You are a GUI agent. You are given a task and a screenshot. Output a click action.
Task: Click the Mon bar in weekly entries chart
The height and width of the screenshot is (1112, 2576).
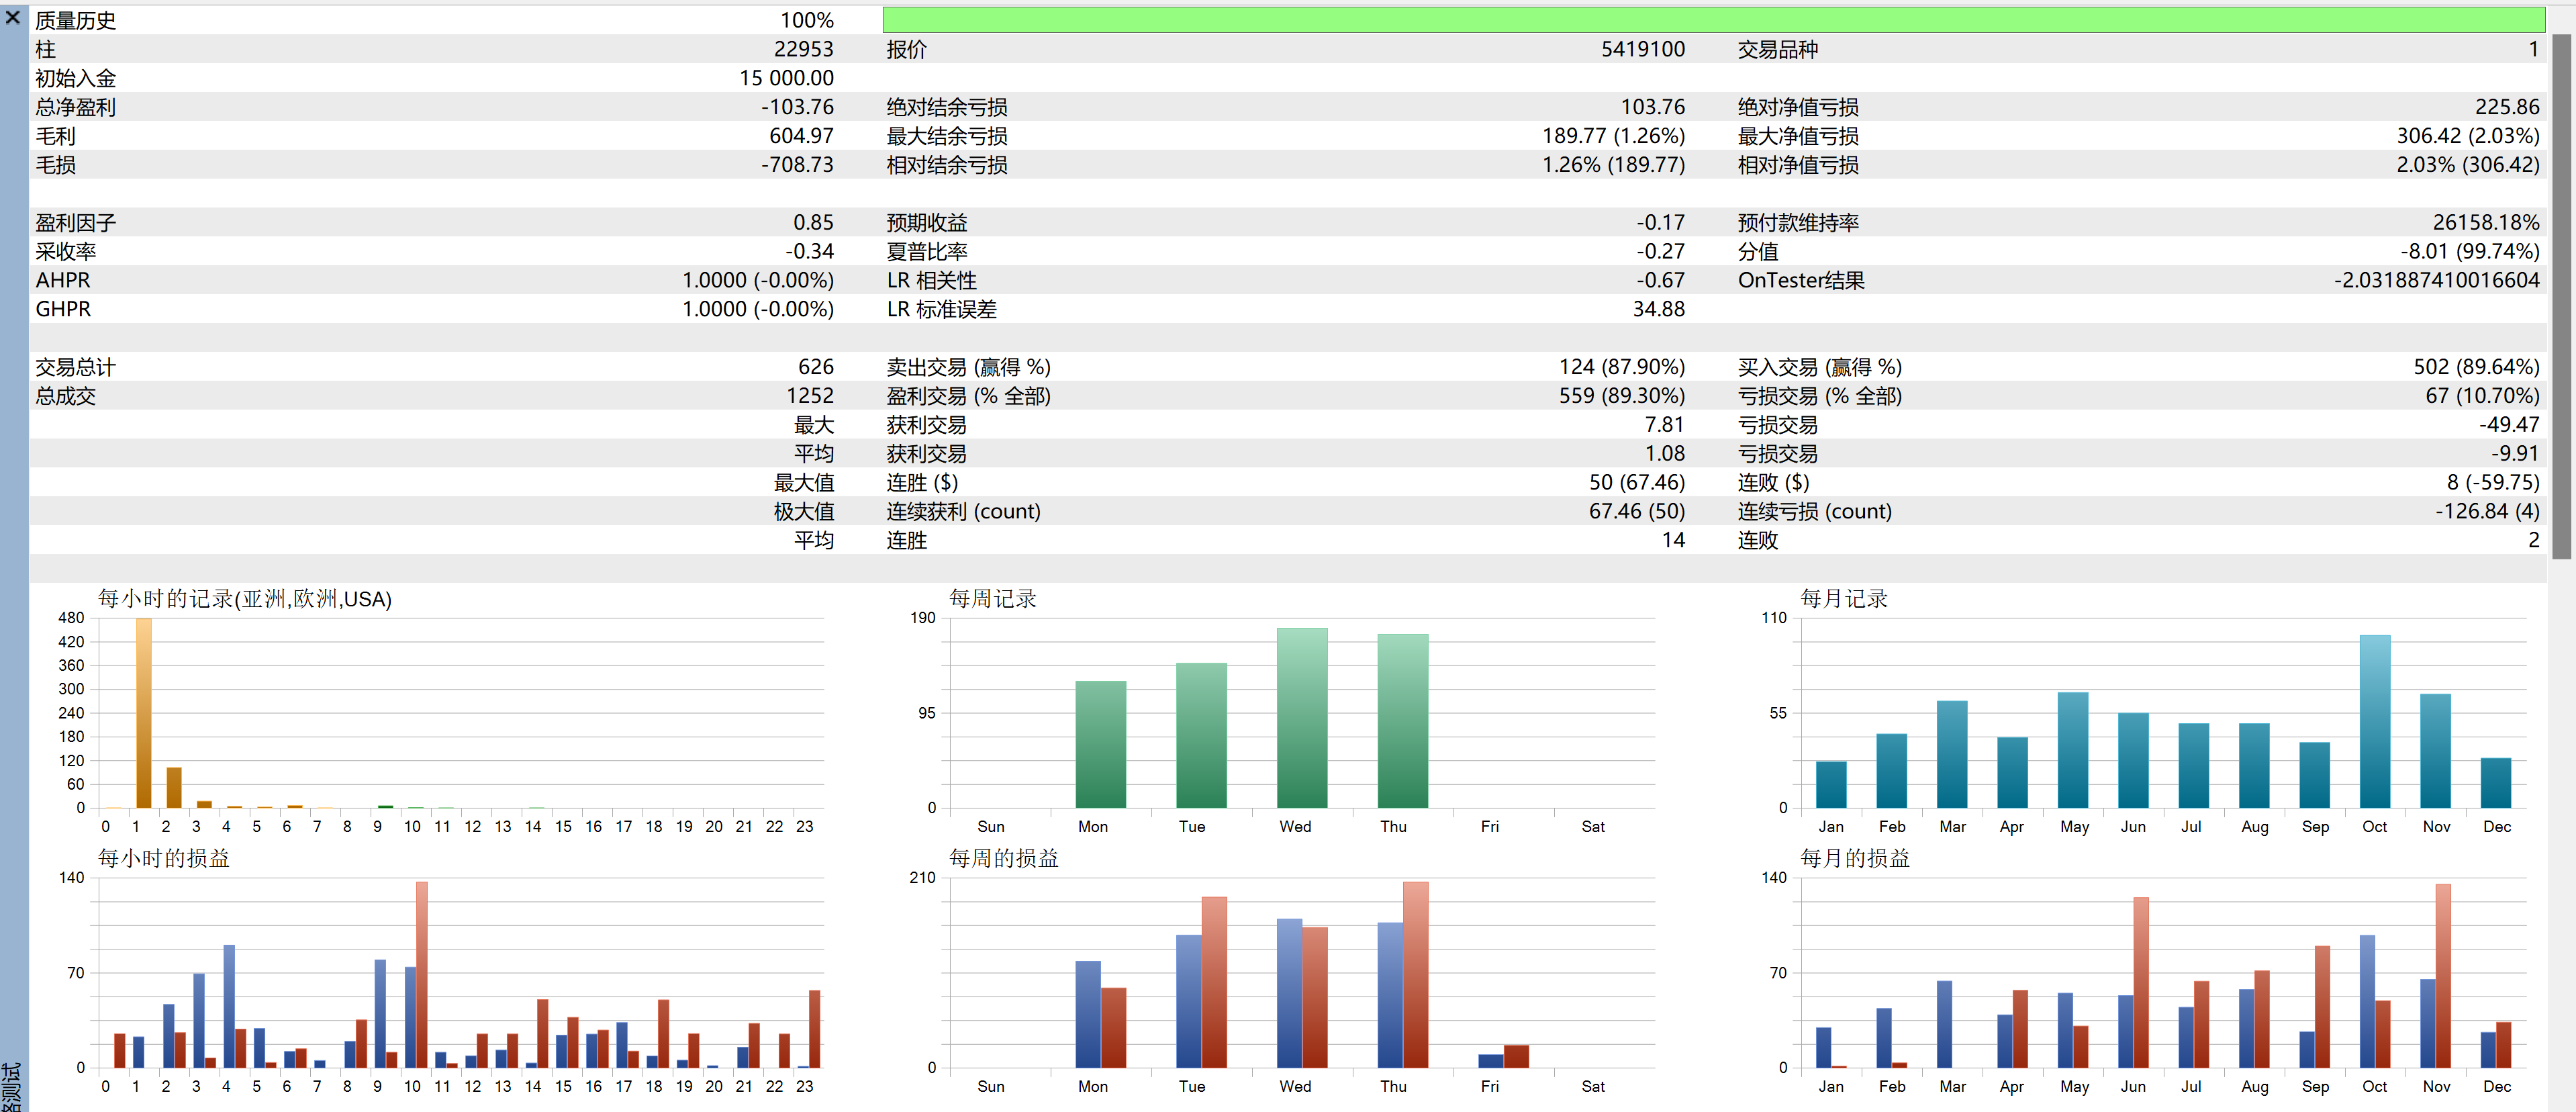click(1100, 744)
